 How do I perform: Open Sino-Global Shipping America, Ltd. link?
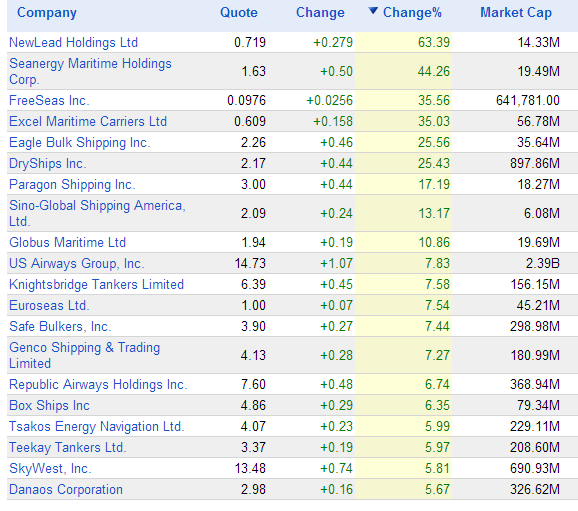tap(97, 213)
